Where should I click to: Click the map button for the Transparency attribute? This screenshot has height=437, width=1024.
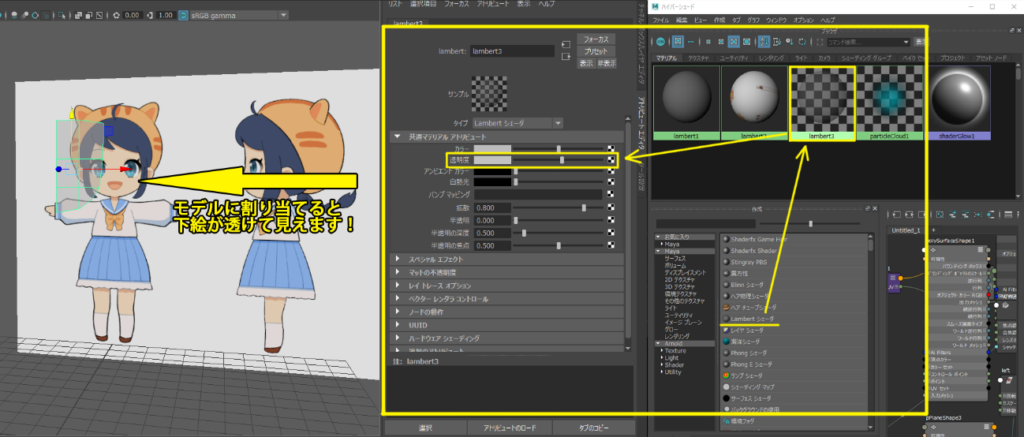(x=611, y=159)
